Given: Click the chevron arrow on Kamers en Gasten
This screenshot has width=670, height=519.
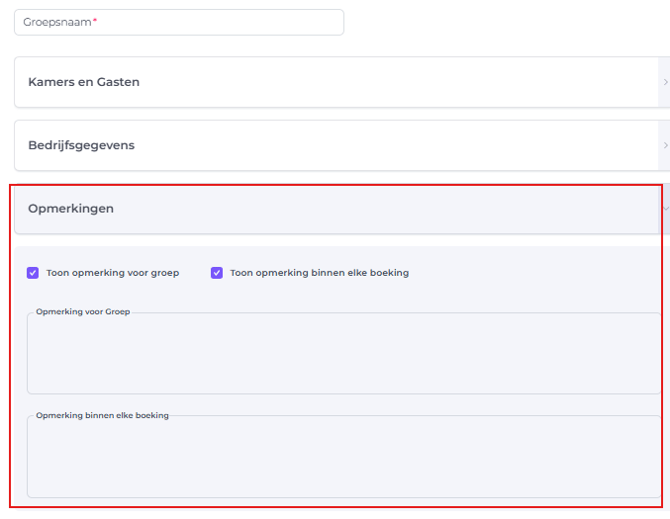Looking at the screenshot, I should [x=665, y=82].
